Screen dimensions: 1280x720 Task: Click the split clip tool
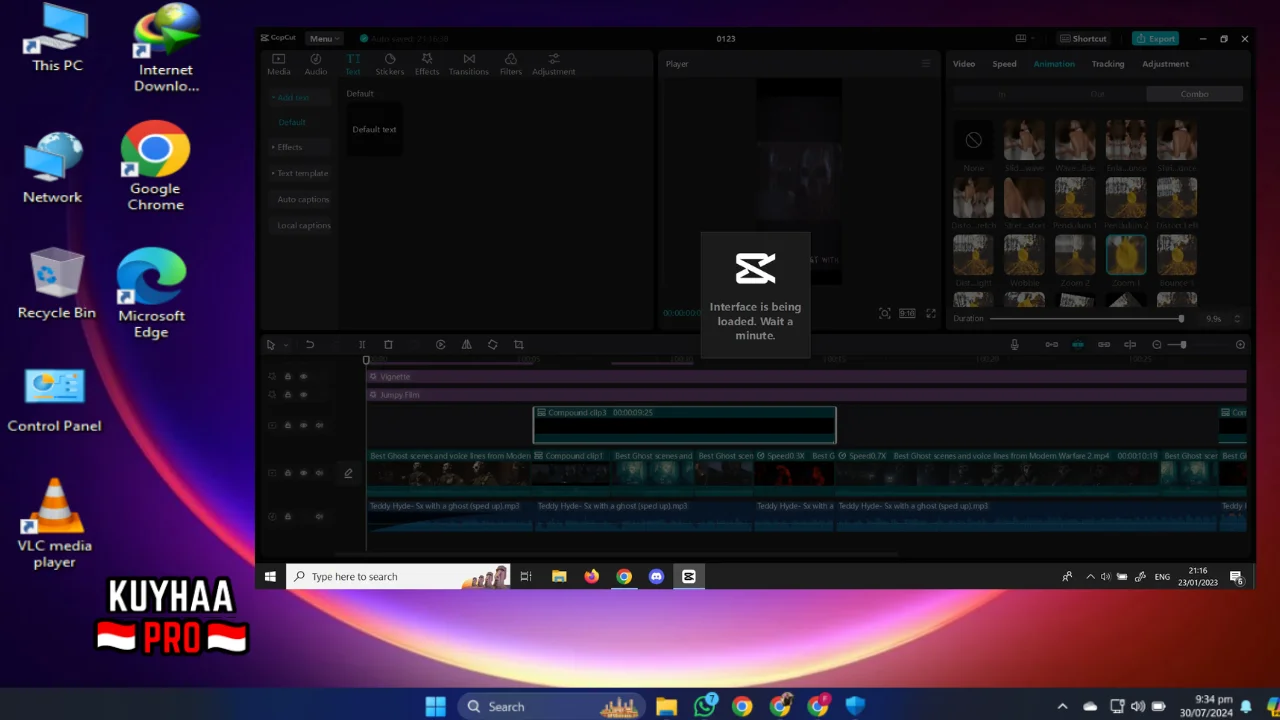coord(362,345)
